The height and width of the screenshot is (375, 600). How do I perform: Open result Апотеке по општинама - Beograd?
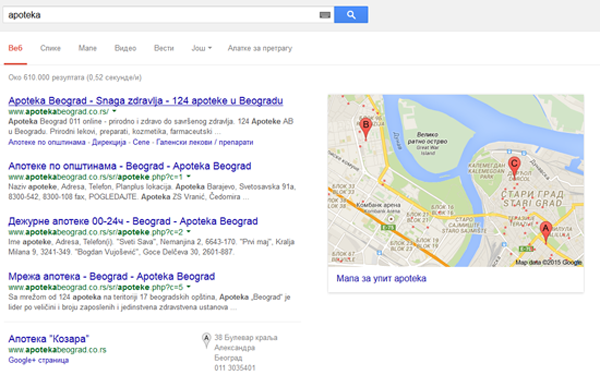click(x=130, y=166)
